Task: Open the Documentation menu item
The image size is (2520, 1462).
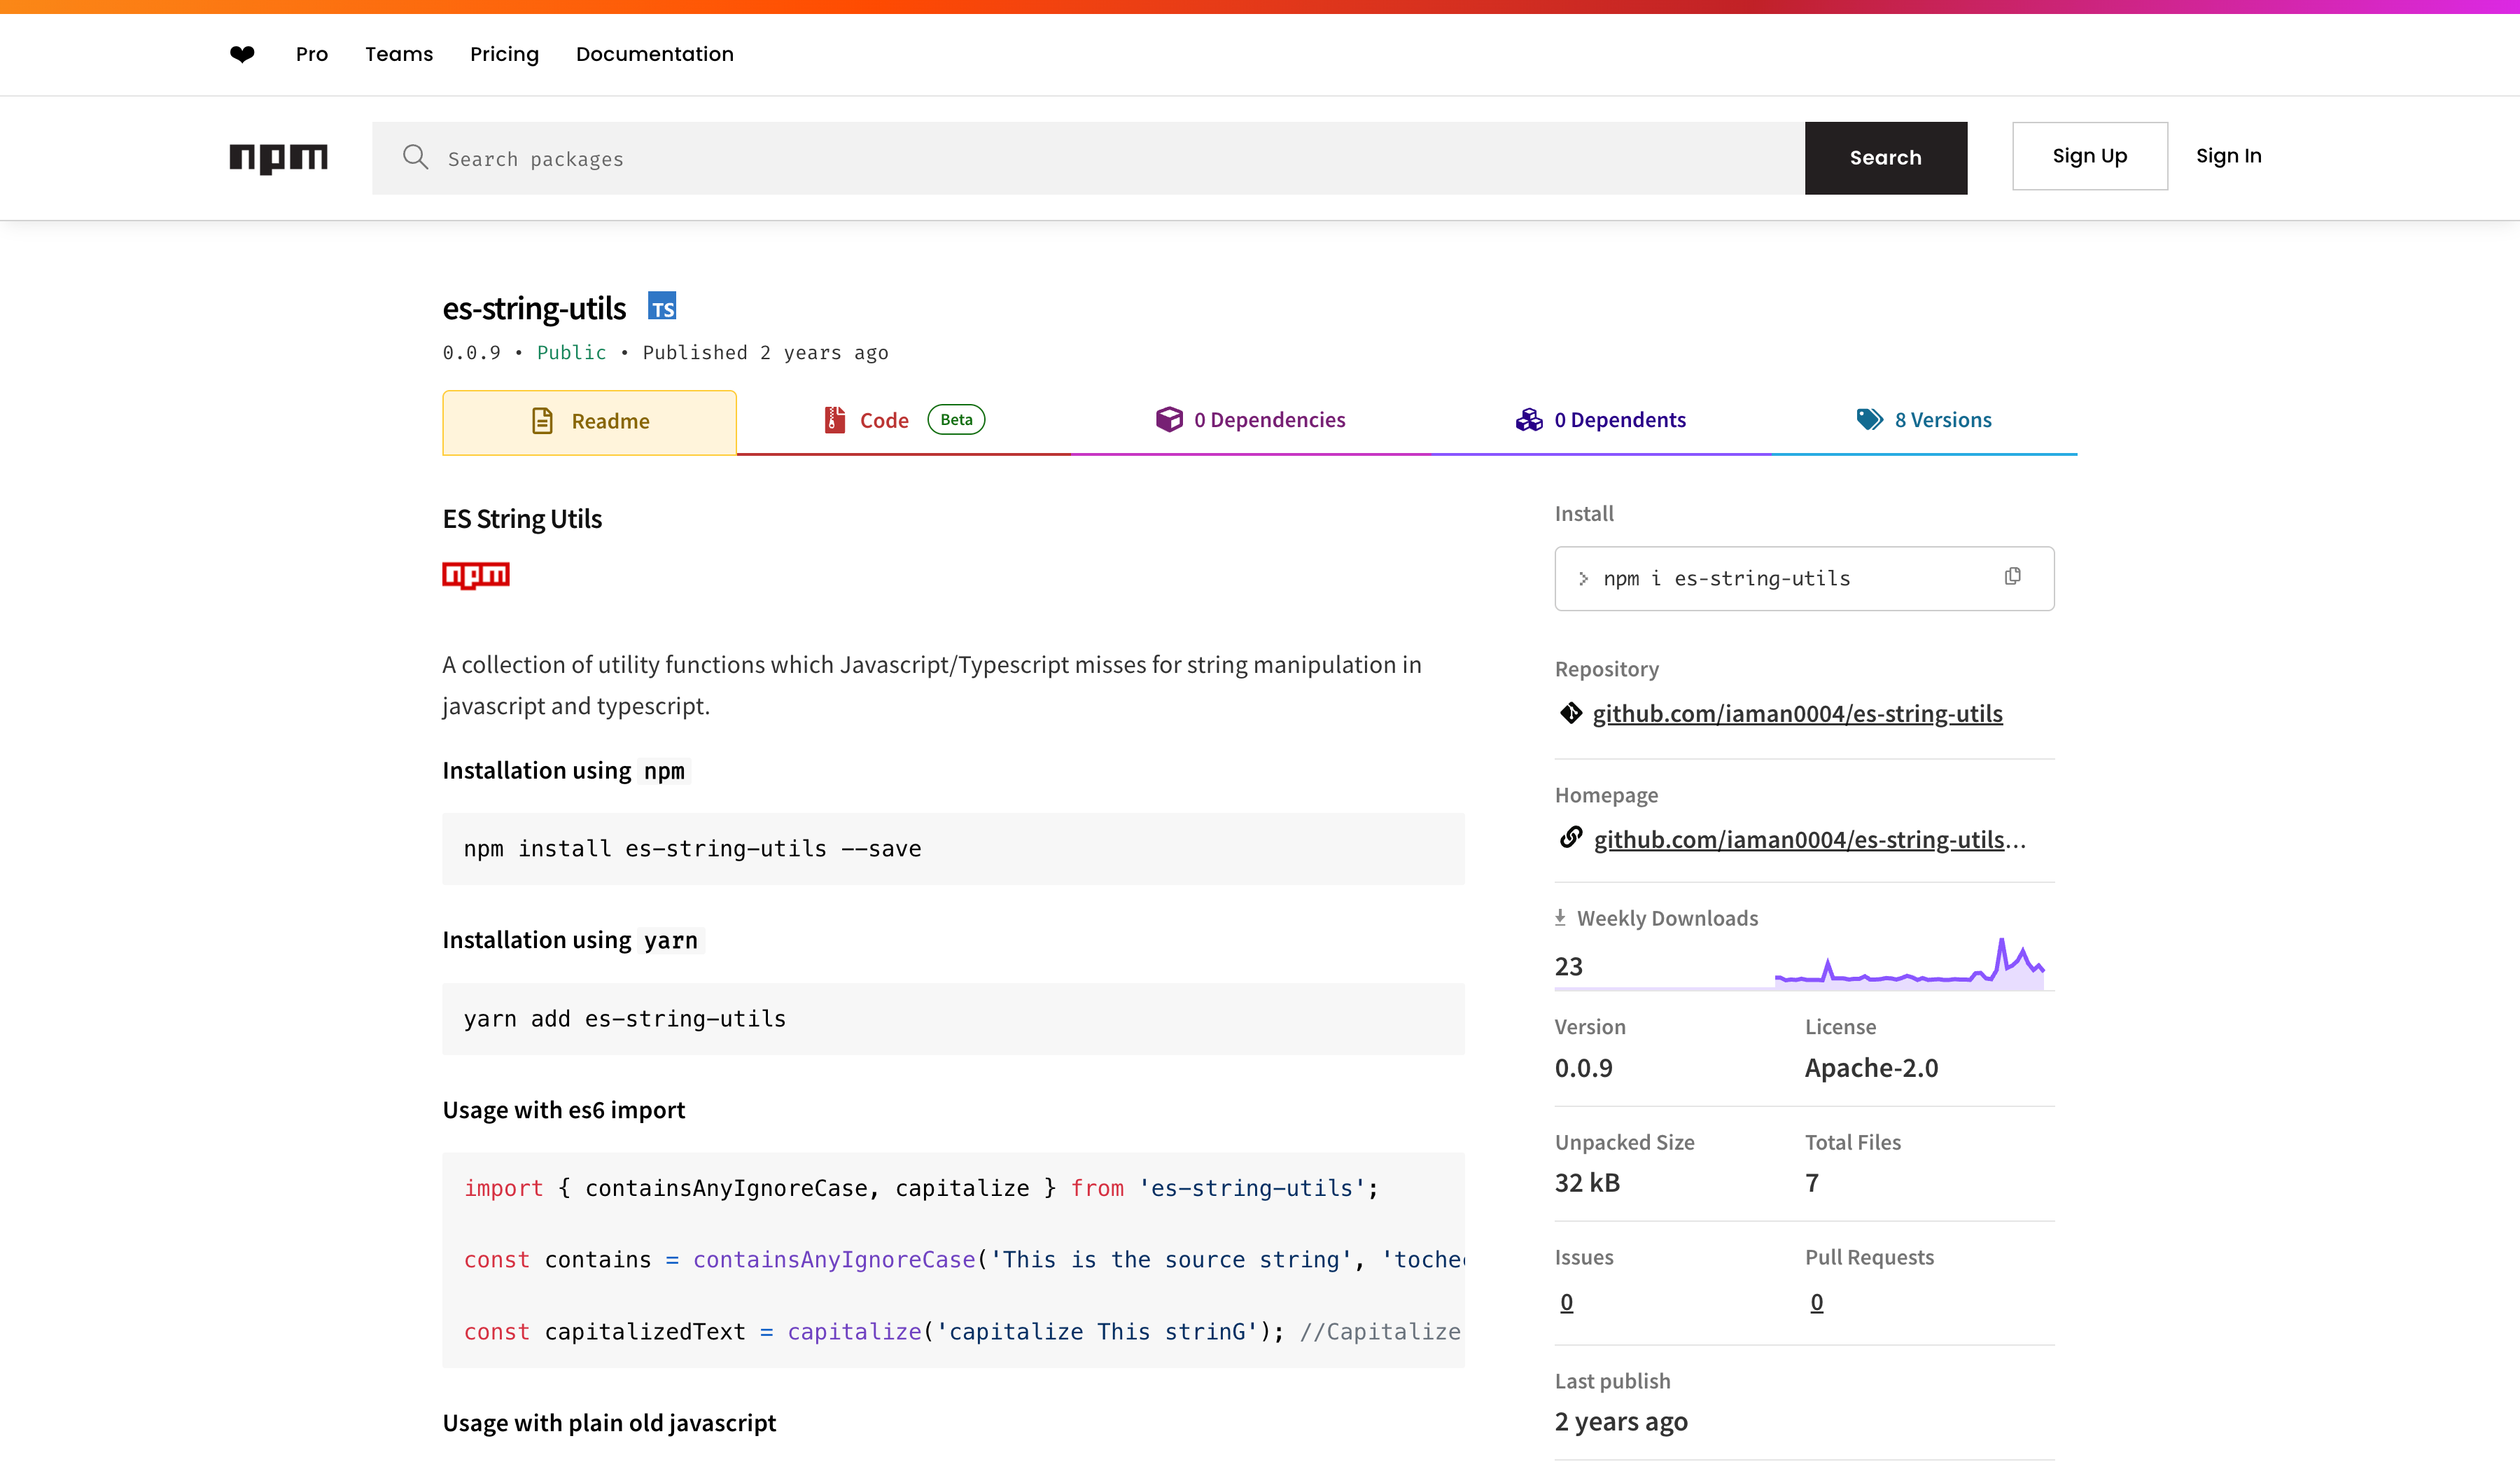Action: (x=655, y=54)
